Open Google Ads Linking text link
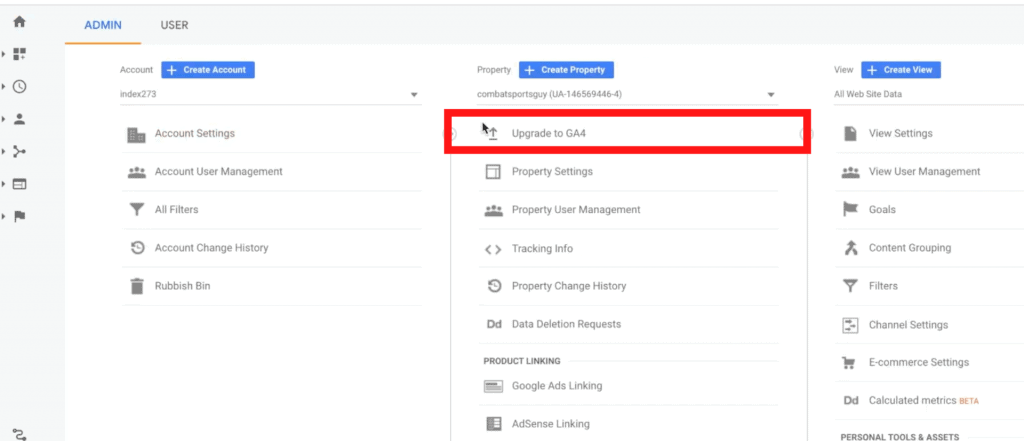Image resolution: width=1024 pixels, height=441 pixels. (557, 386)
